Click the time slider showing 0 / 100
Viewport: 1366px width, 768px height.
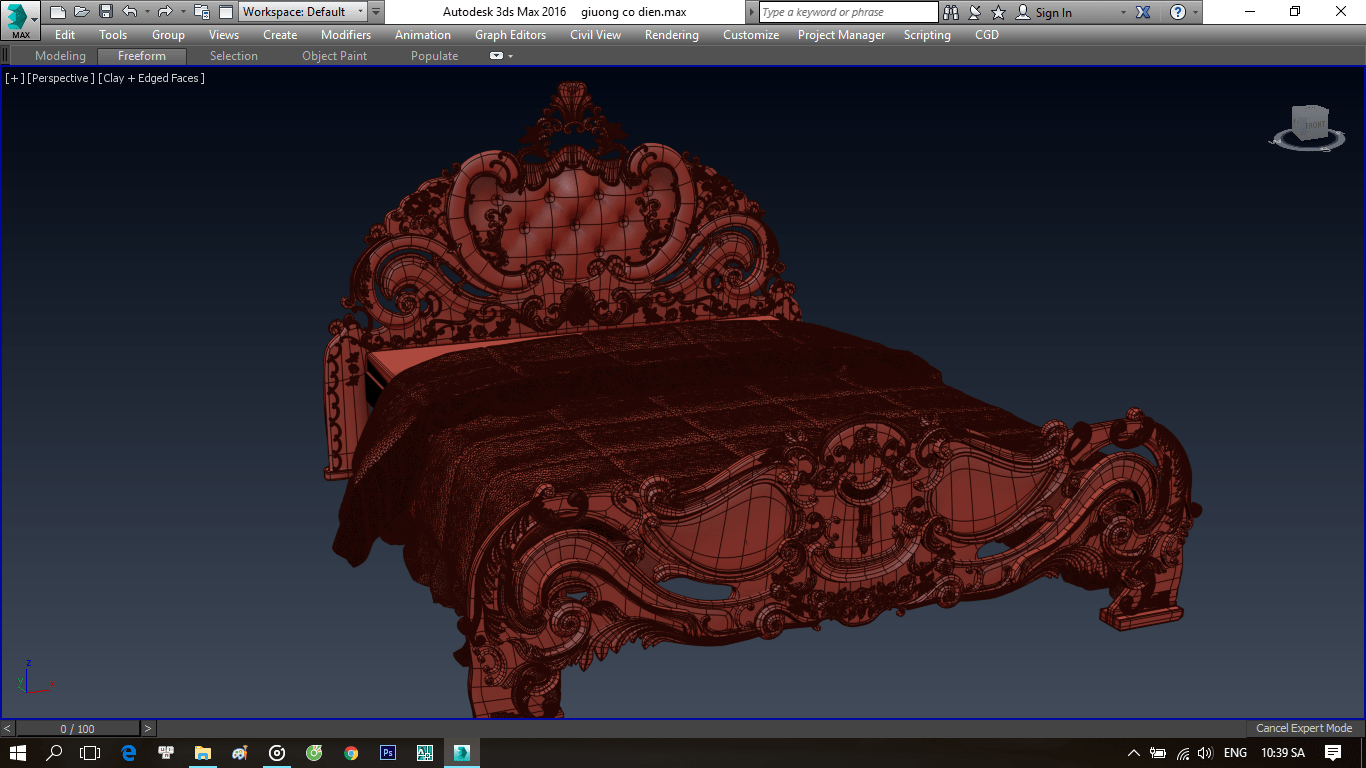78,729
